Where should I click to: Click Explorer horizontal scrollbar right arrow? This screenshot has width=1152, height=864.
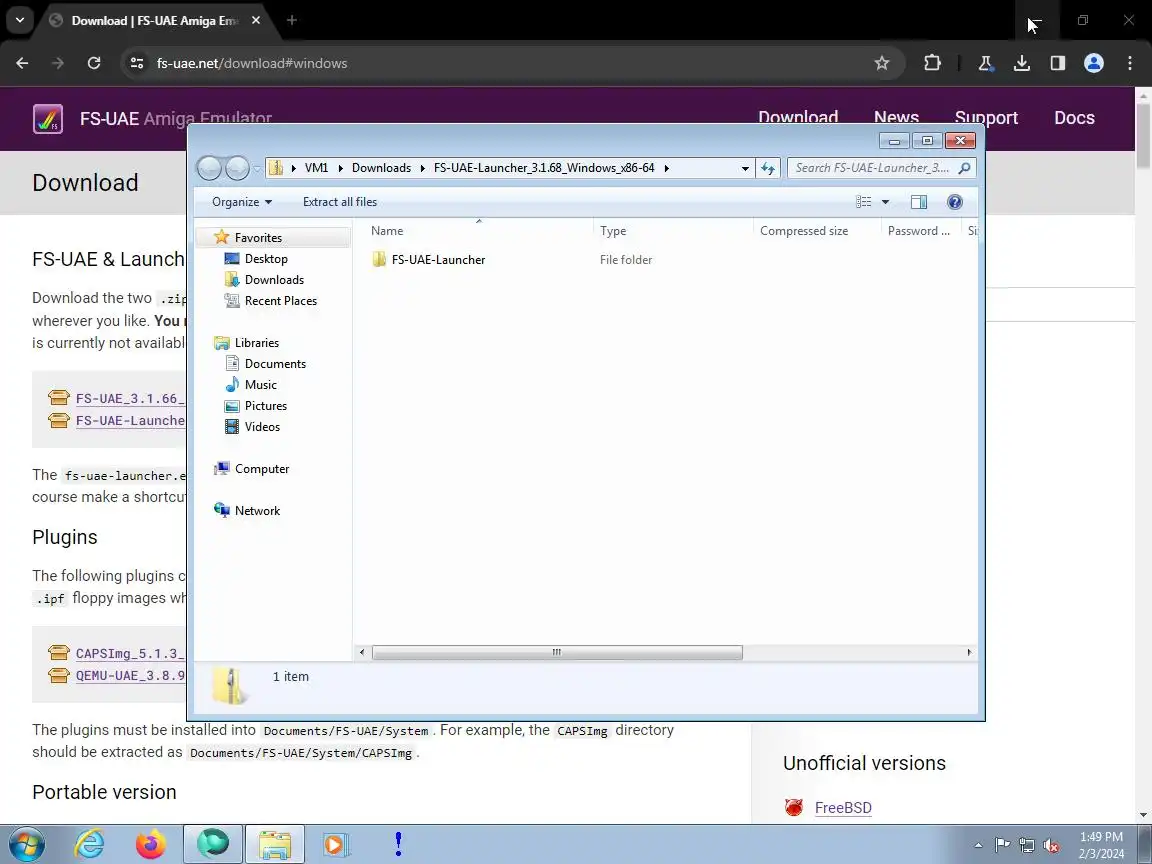pyautogui.click(x=969, y=652)
